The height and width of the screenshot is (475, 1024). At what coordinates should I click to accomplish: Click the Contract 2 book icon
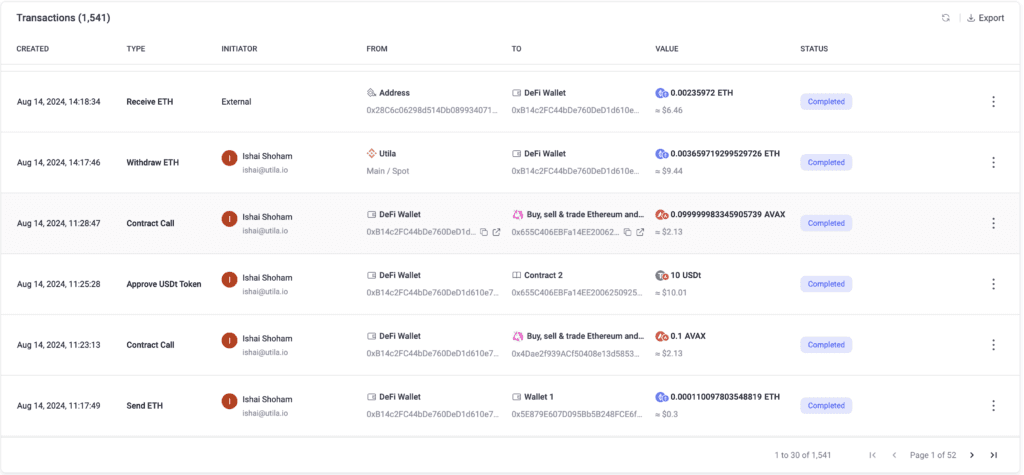[x=516, y=275]
